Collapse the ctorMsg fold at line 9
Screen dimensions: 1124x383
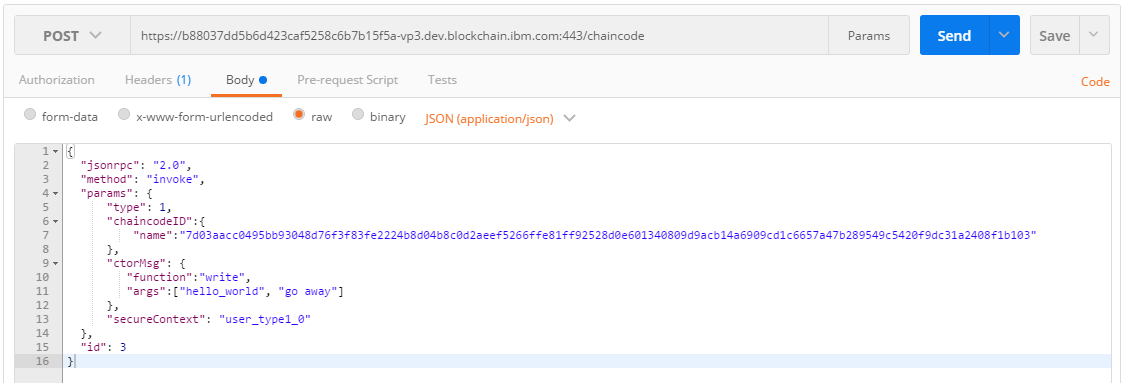point(56,263)
